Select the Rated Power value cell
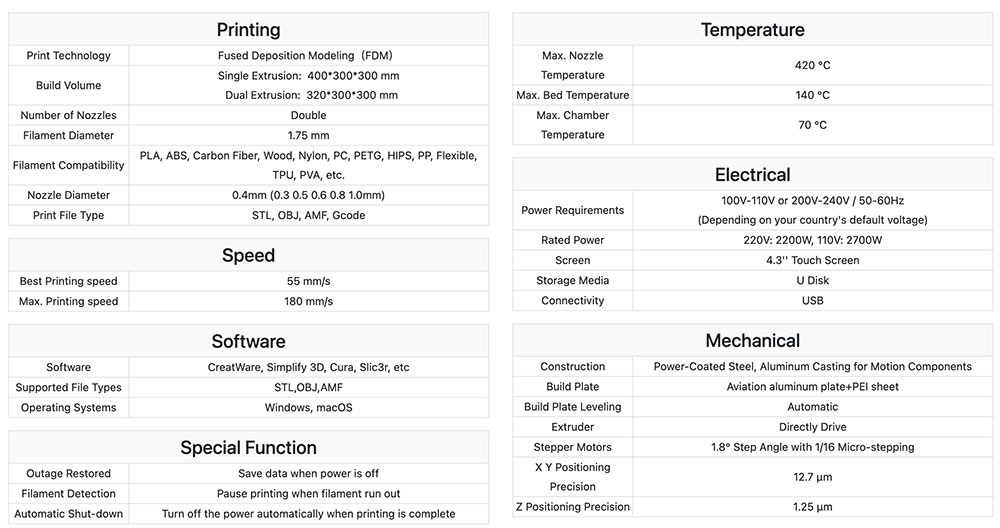Image resolution: width=1000 pixels, height=528 pixels. [812, 240]
